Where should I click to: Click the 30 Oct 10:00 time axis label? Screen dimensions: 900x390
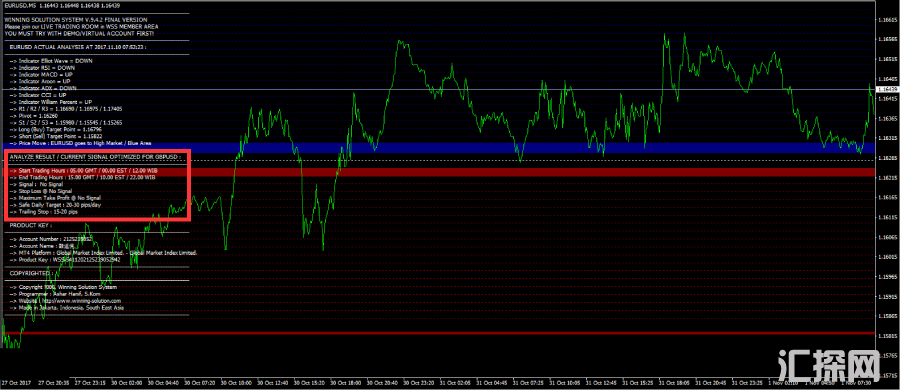coord(235,382)
